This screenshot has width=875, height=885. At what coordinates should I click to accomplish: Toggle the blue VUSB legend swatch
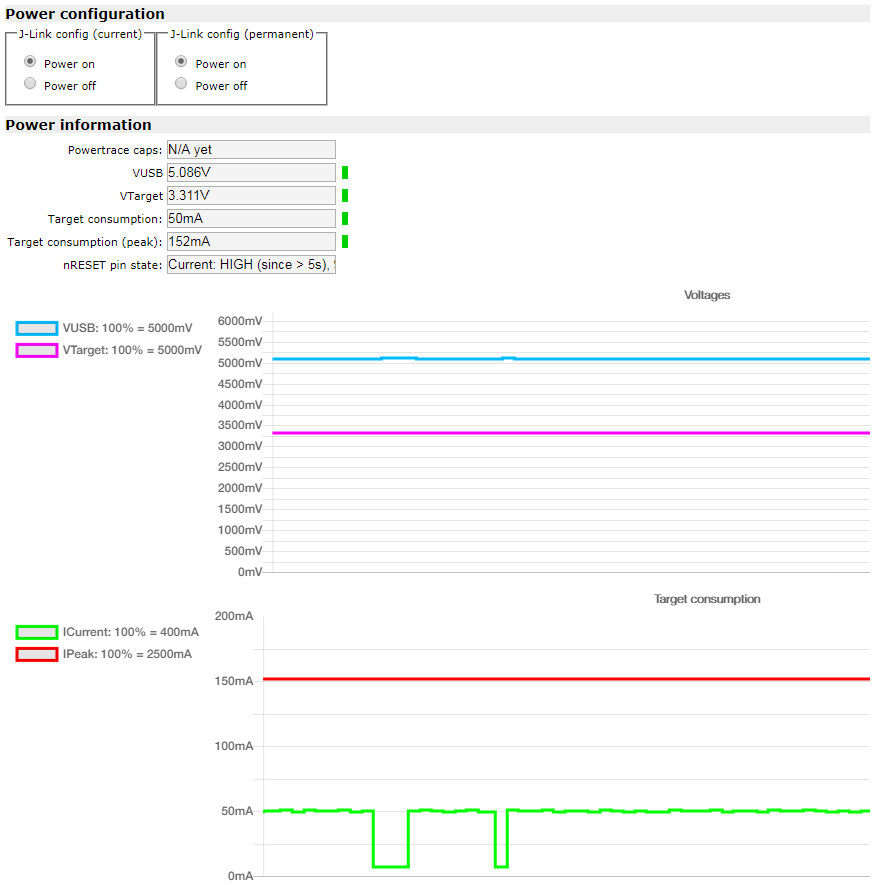pos(37,328)
